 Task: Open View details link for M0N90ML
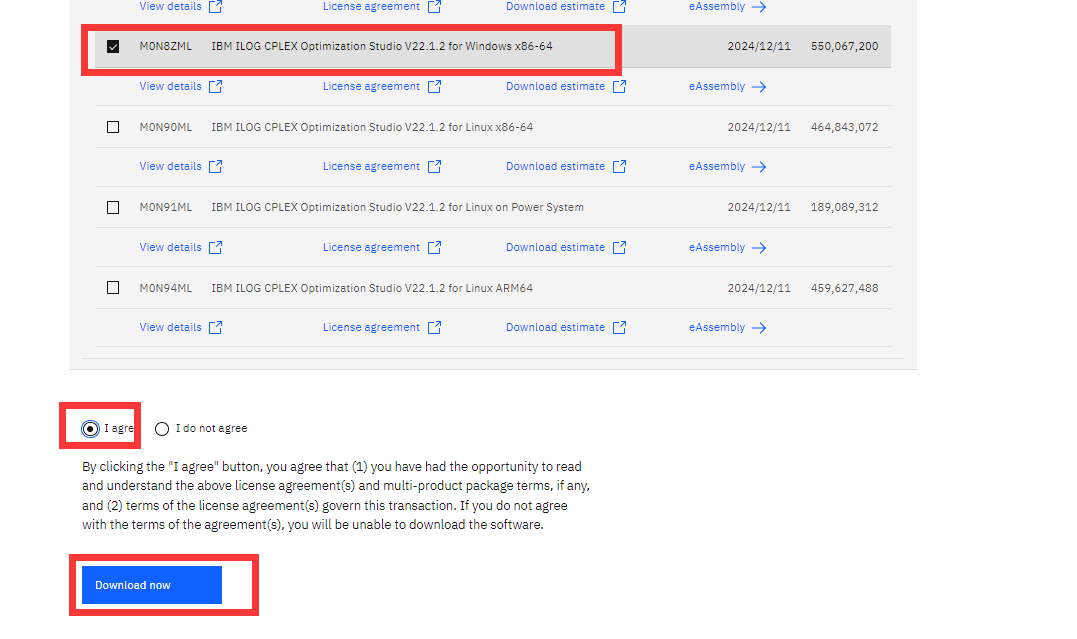(170, 166)
